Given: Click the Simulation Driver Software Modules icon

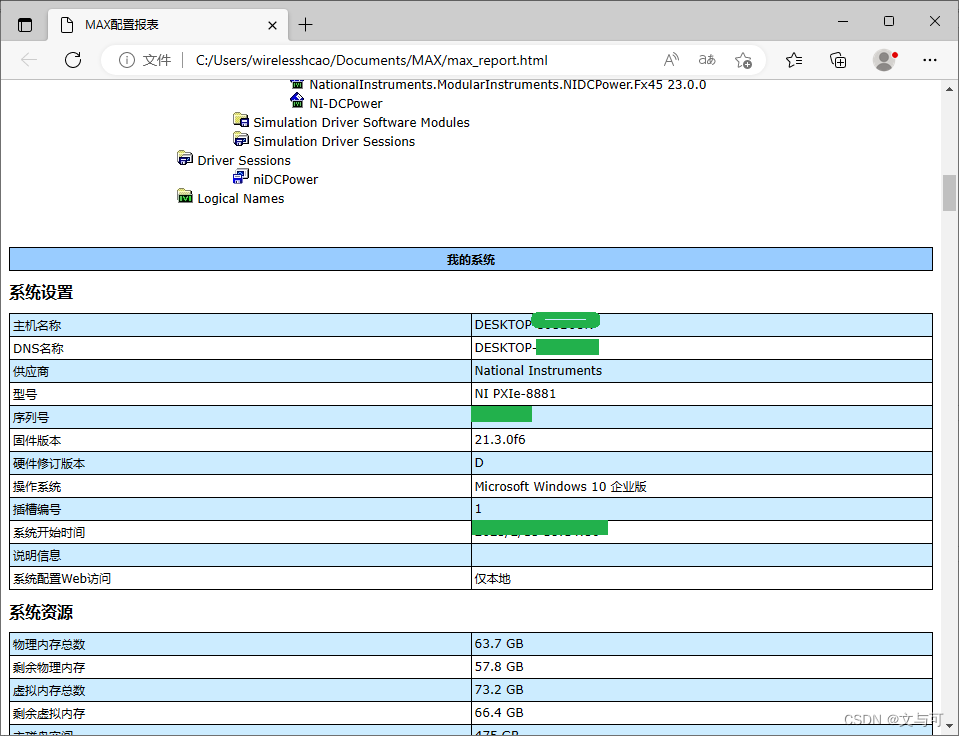Looking at the screenshot, I should (x=241, y=121).
